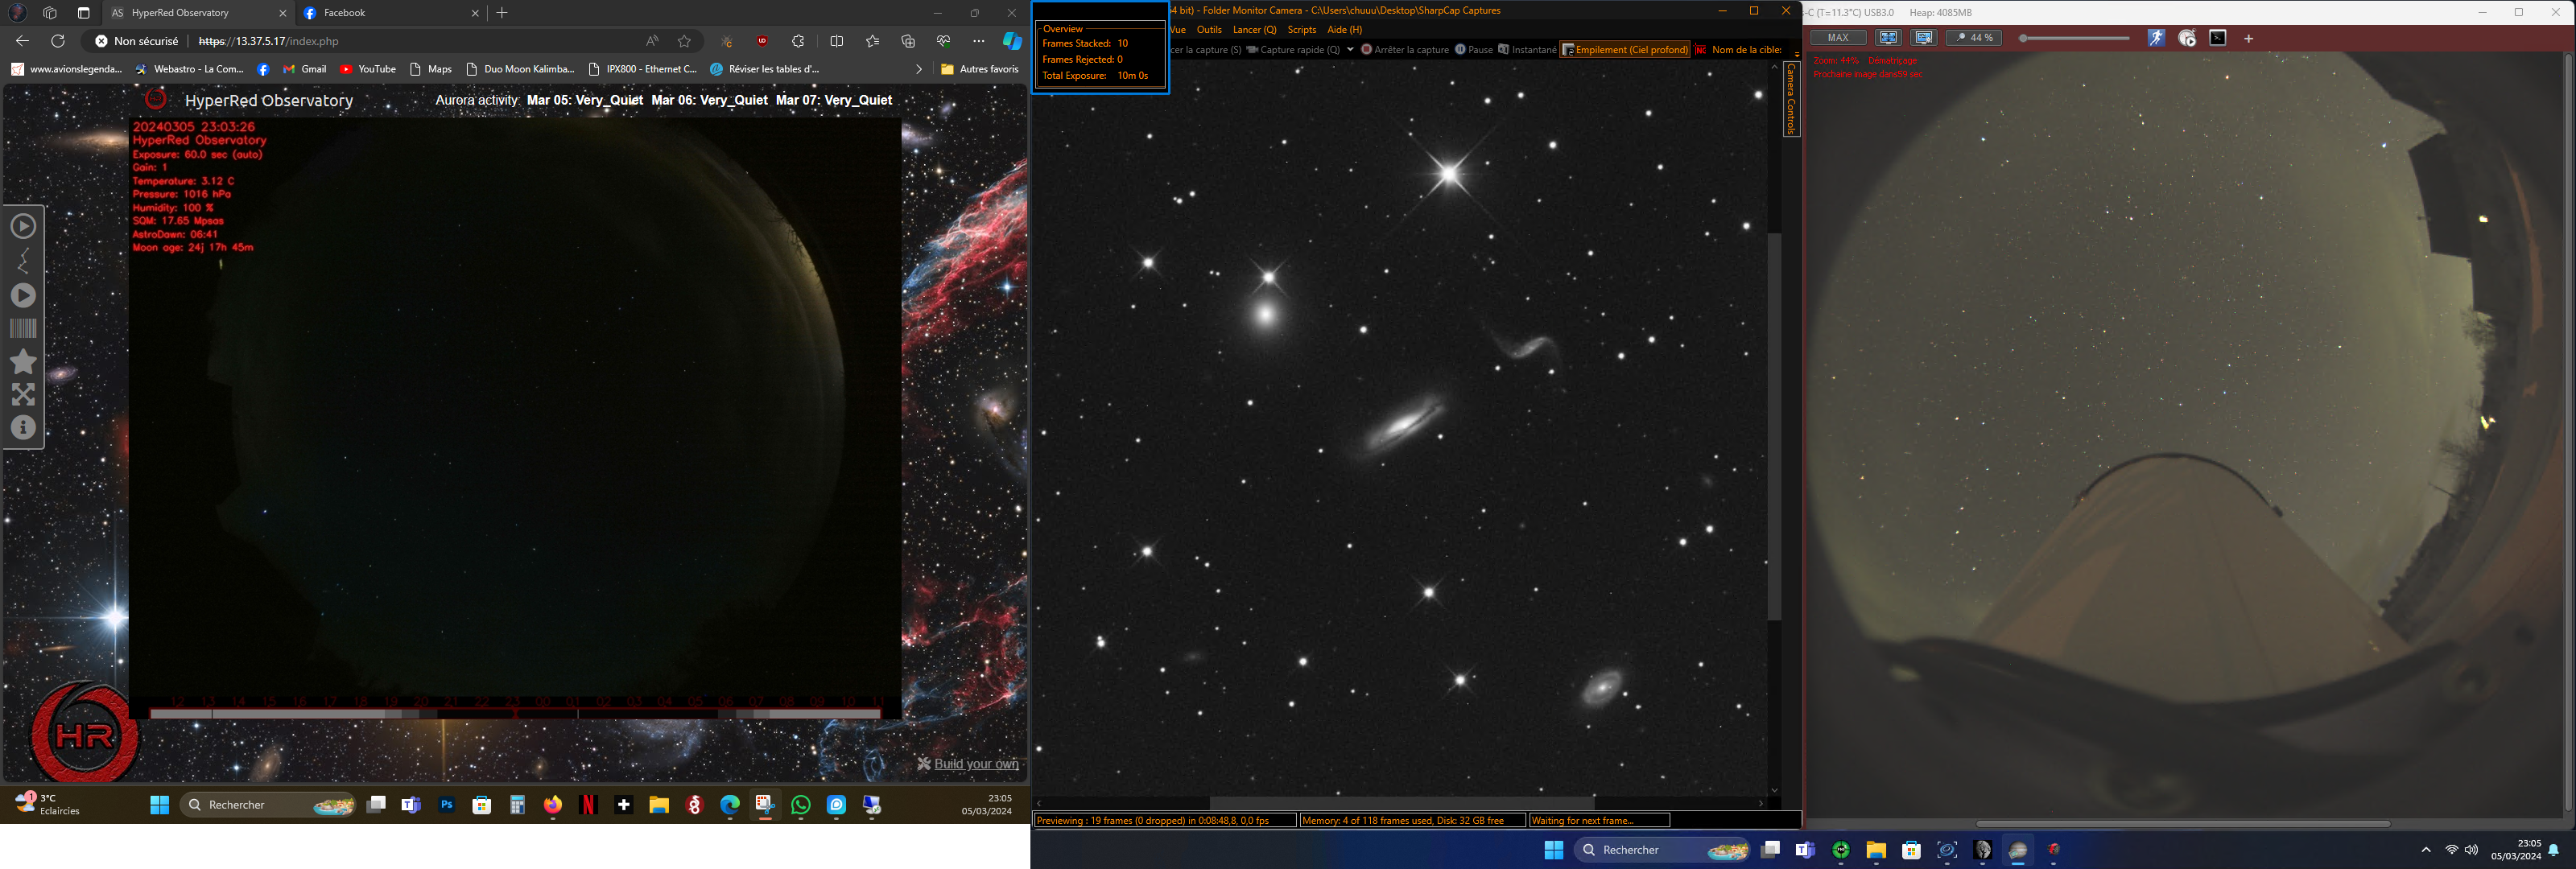Open the console icon in allsky toolbar

tap(2218, 38)
